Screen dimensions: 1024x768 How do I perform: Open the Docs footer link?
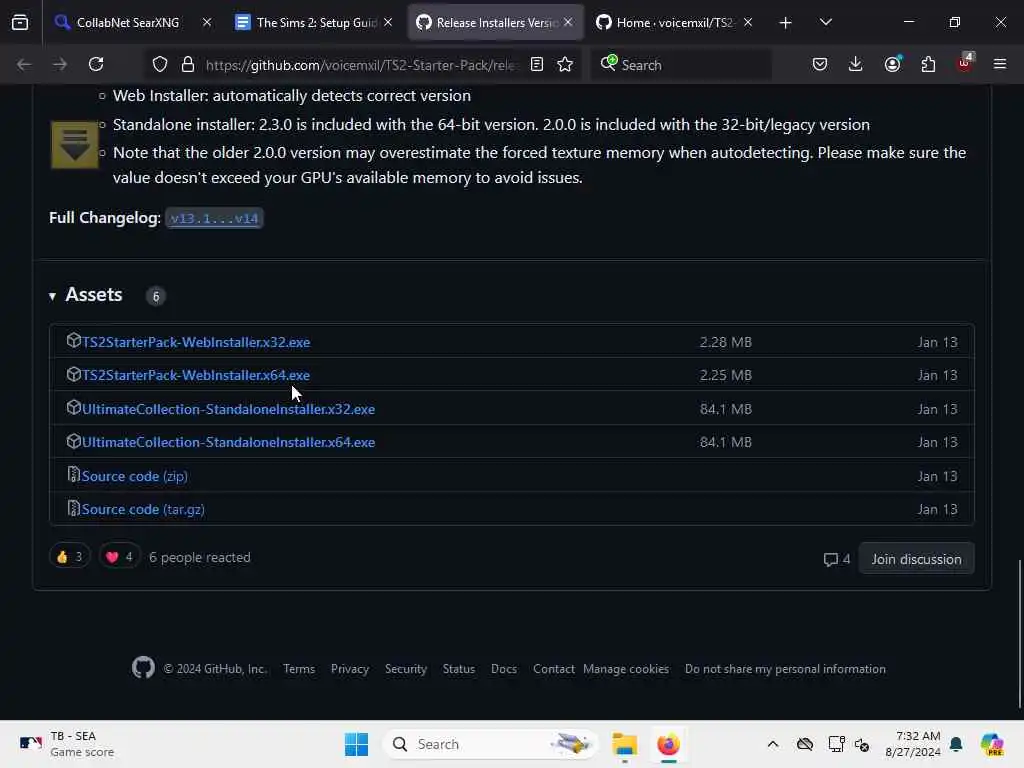coord(504,669)
